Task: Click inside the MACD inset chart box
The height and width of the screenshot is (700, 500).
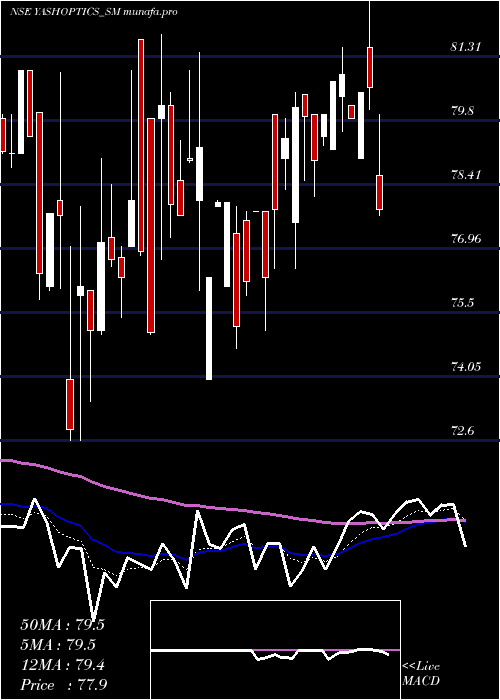Action: [275, 650]
